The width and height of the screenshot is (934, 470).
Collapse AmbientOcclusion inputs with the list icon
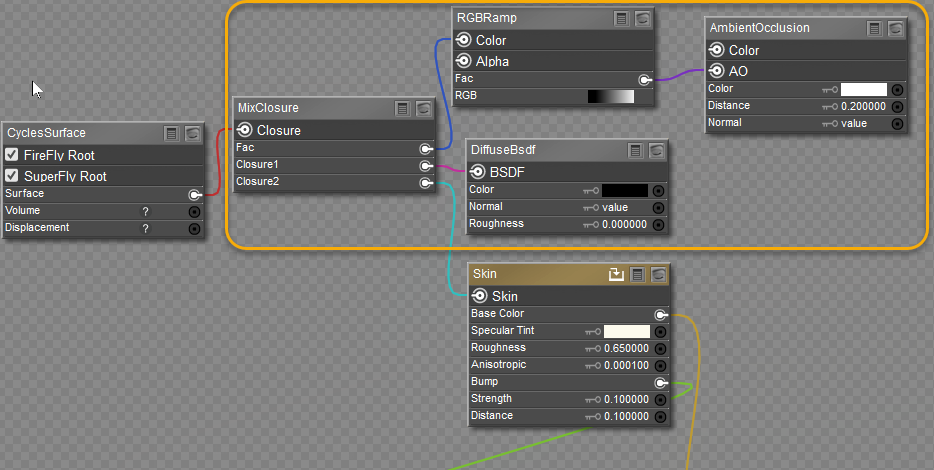874,29
